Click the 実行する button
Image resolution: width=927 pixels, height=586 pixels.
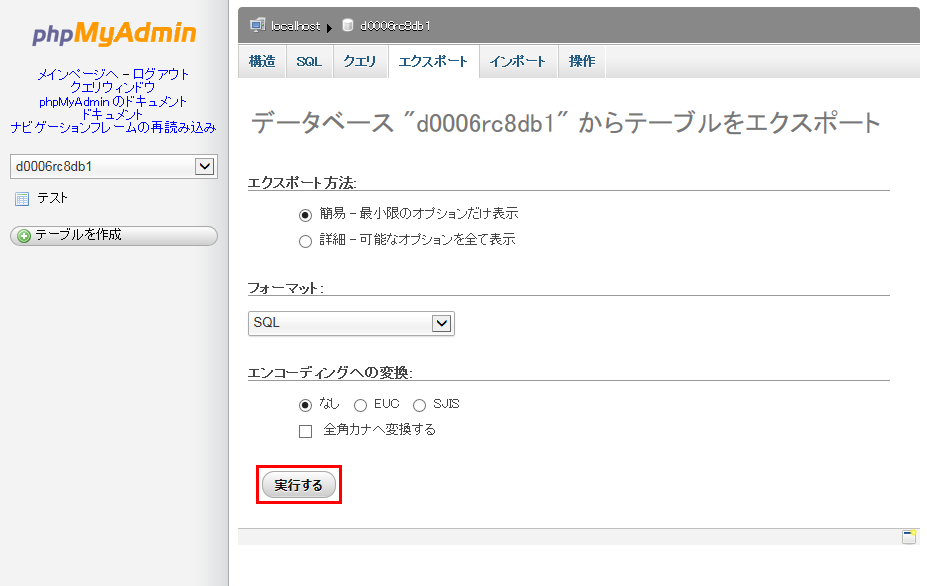point(297,484)
